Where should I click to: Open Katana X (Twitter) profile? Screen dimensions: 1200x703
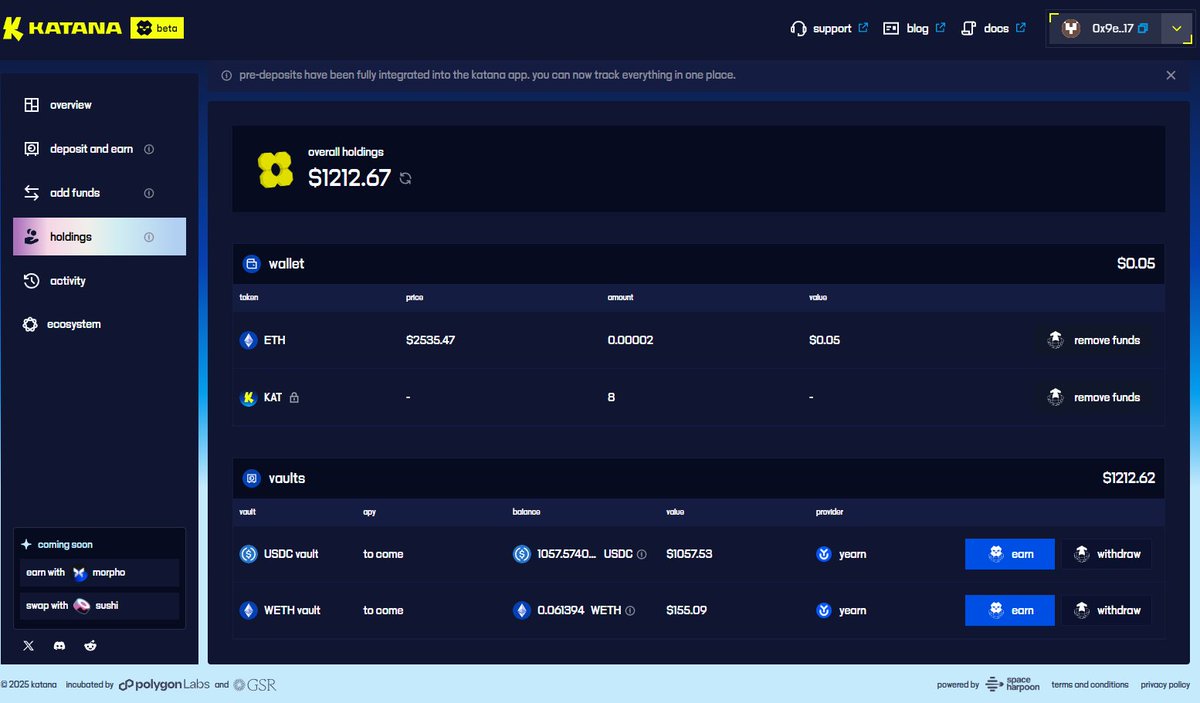point(28,646)
